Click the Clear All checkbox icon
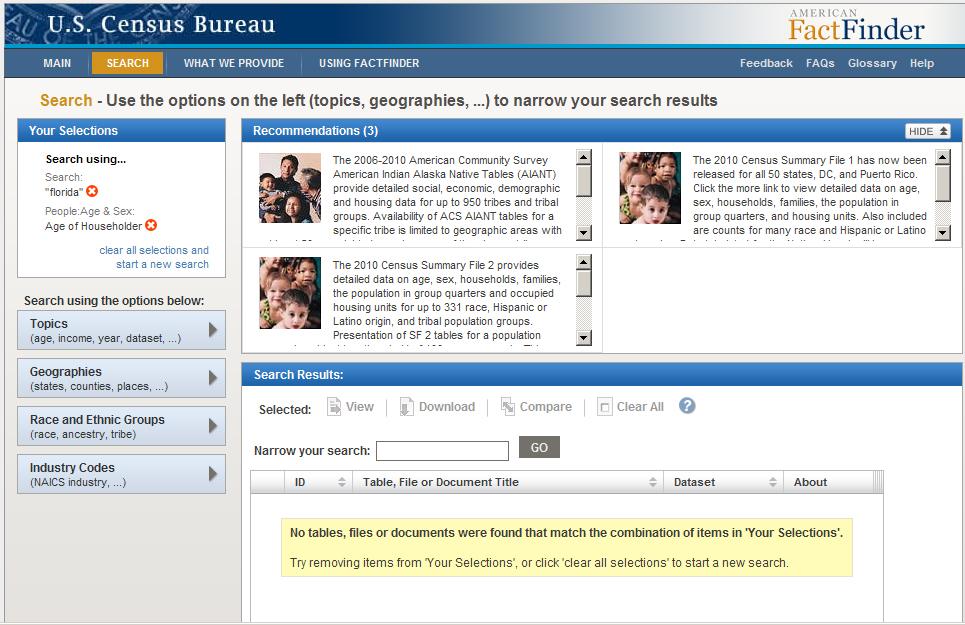965x625 pixels. (x=605, y=407)
